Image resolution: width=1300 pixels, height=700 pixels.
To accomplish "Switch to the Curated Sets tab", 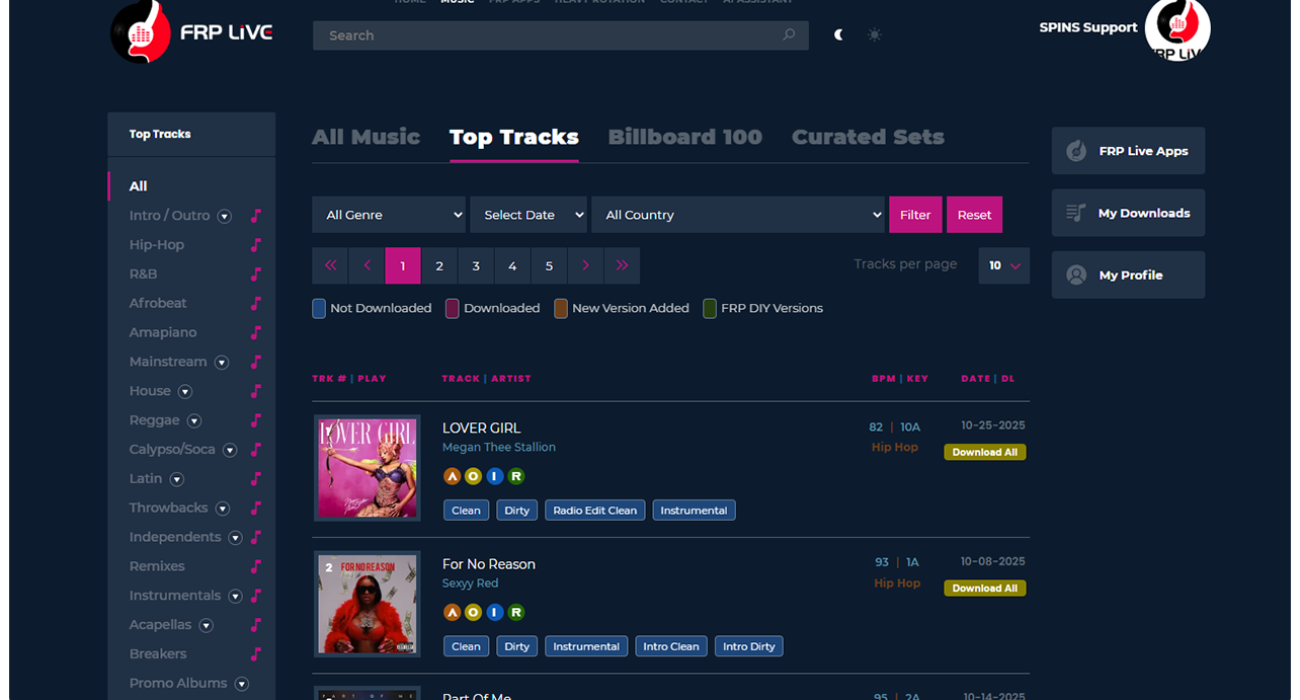I will pos(868,137).
